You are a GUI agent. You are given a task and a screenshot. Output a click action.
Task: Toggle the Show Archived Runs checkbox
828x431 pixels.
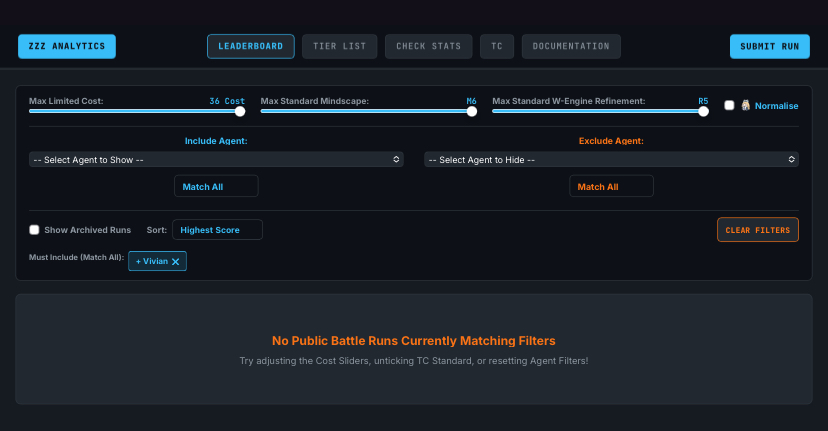coord(34,230)
